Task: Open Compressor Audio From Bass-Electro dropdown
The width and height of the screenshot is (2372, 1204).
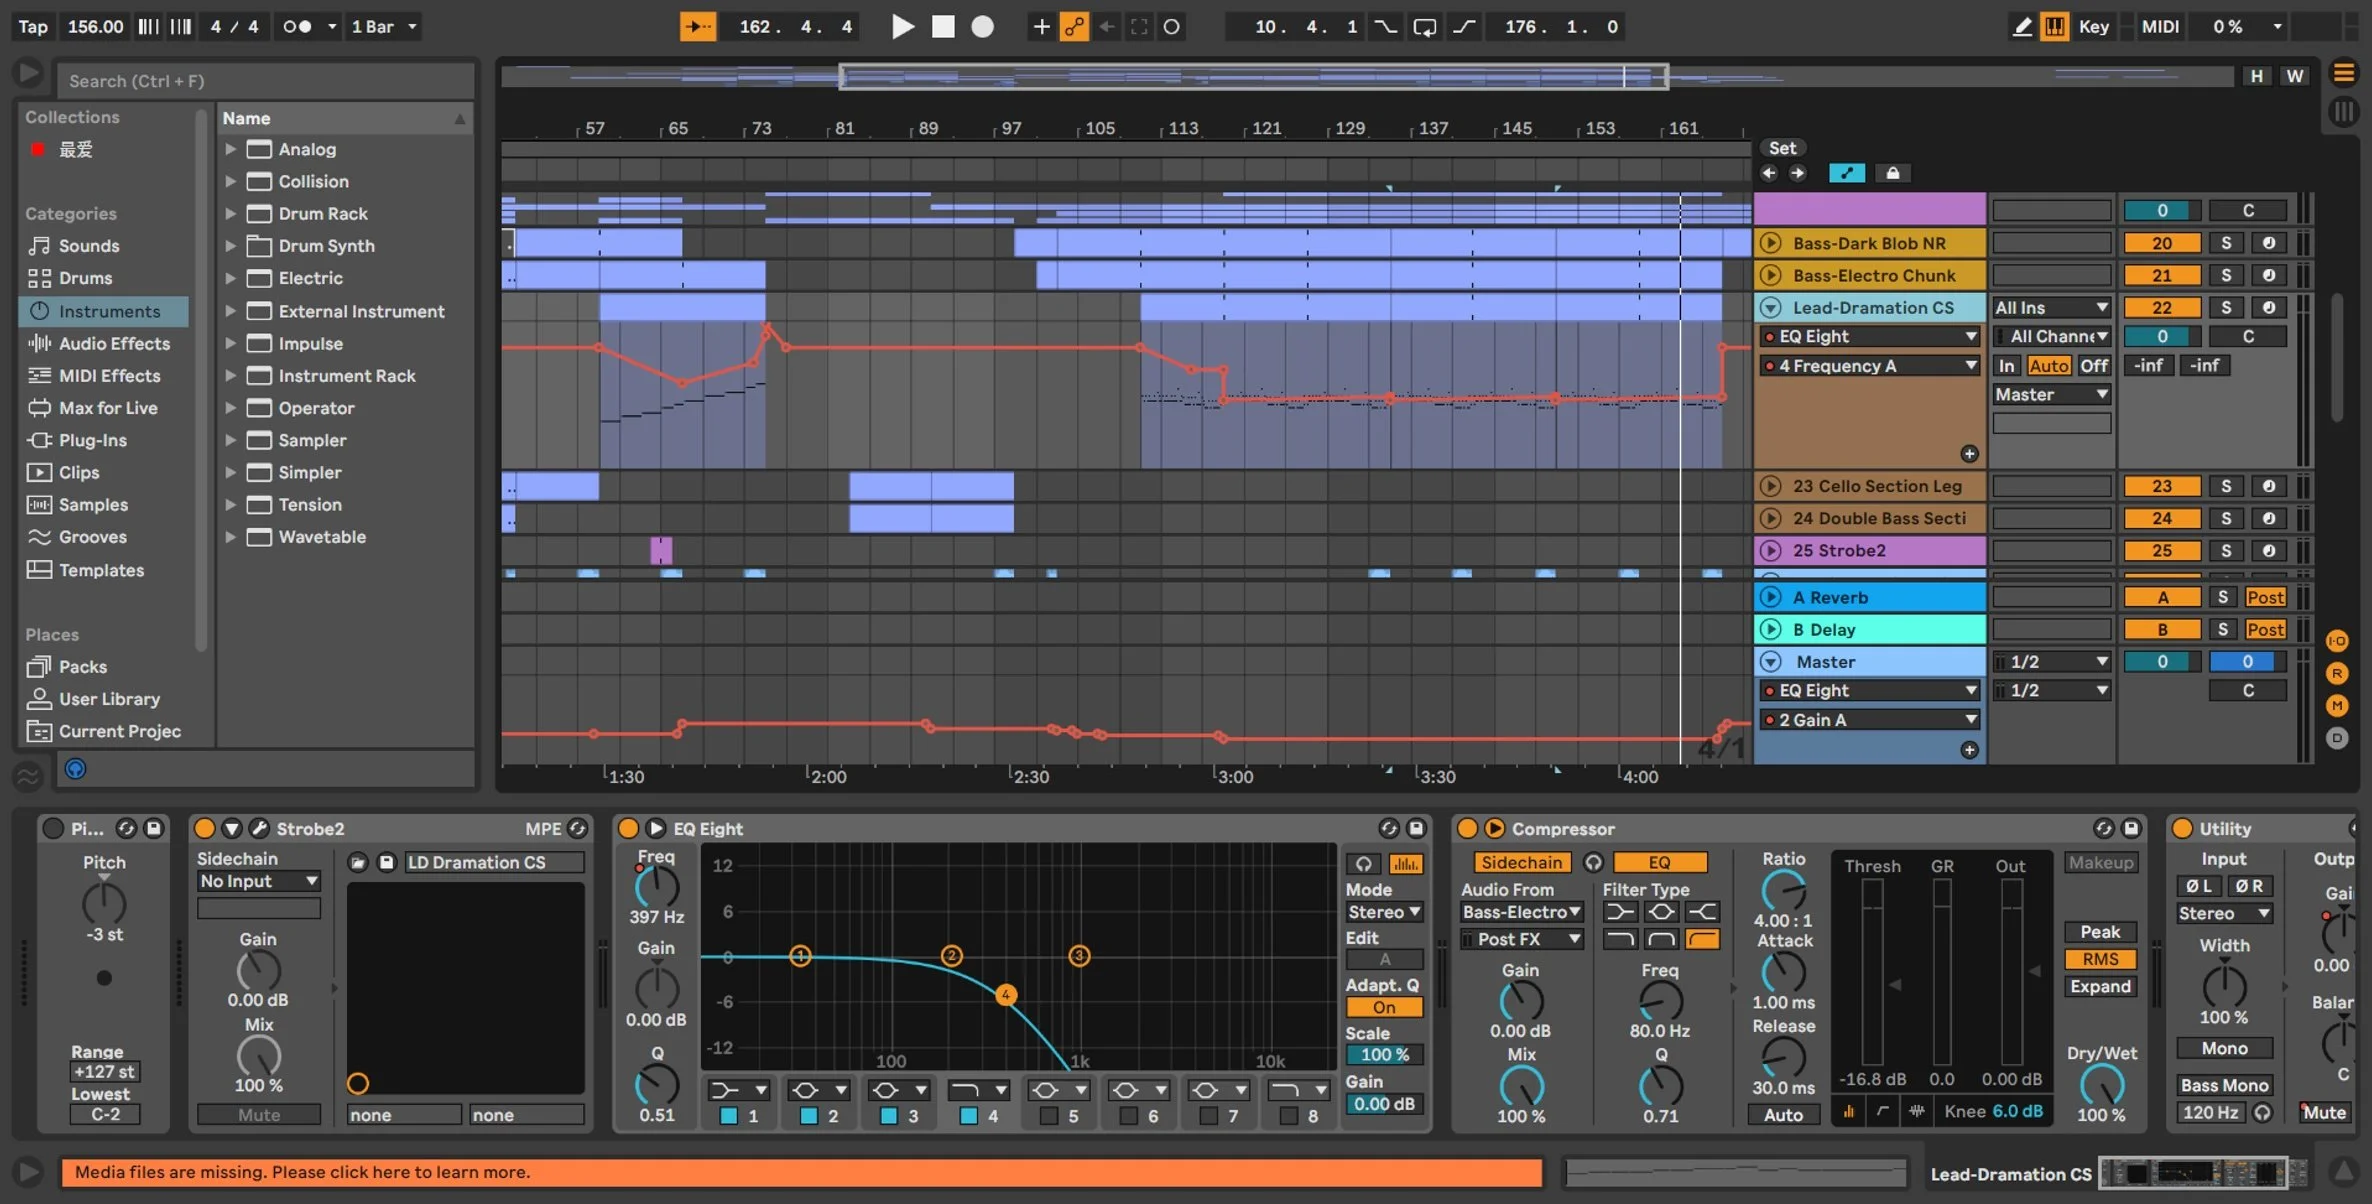Action: 1521,912
